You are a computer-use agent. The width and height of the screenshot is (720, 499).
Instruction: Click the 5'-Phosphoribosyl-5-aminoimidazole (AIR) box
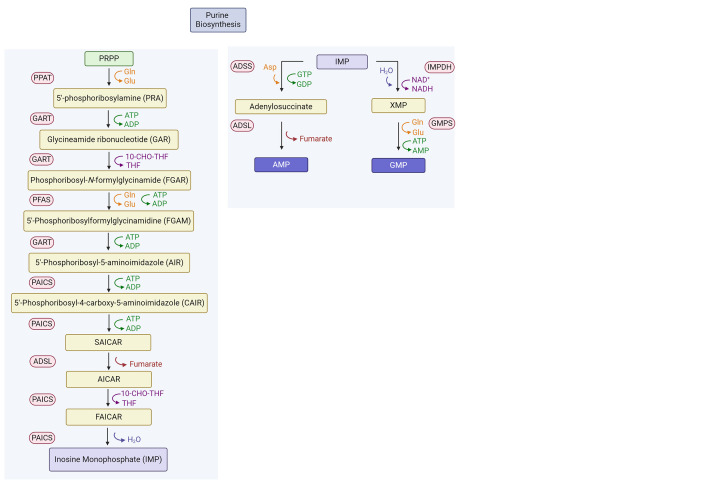109,262
